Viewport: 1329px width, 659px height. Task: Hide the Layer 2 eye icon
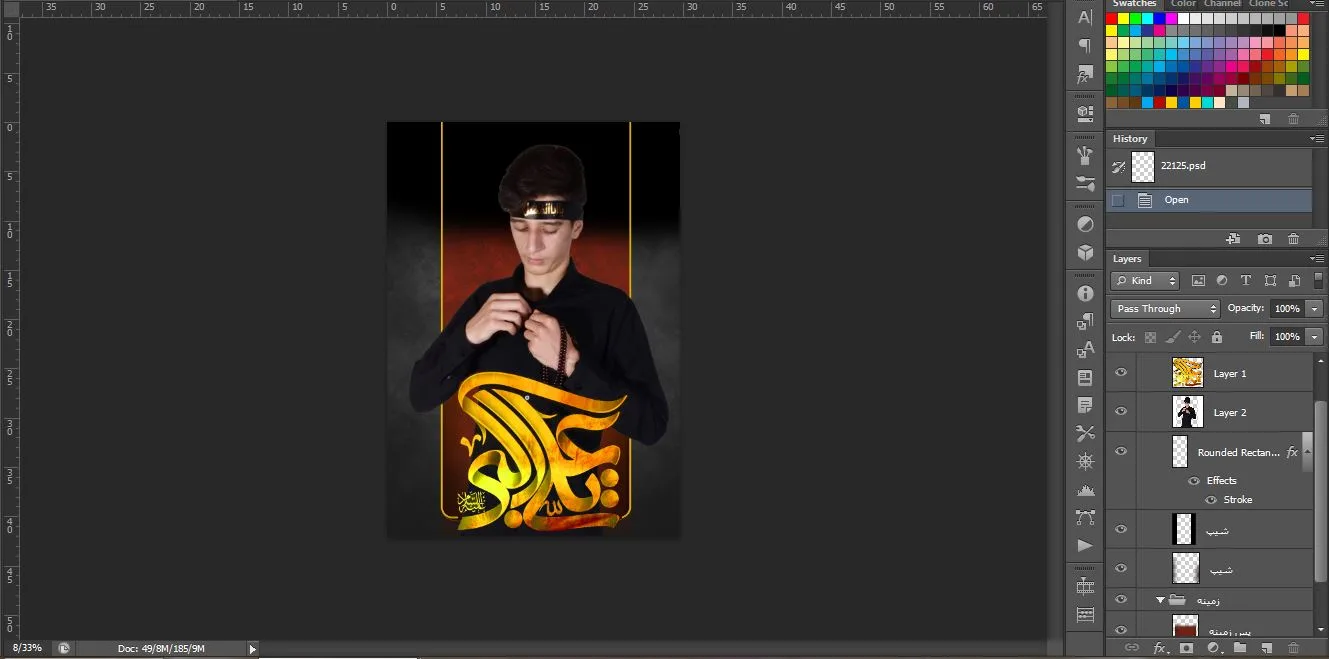[x=1121, y=412]
